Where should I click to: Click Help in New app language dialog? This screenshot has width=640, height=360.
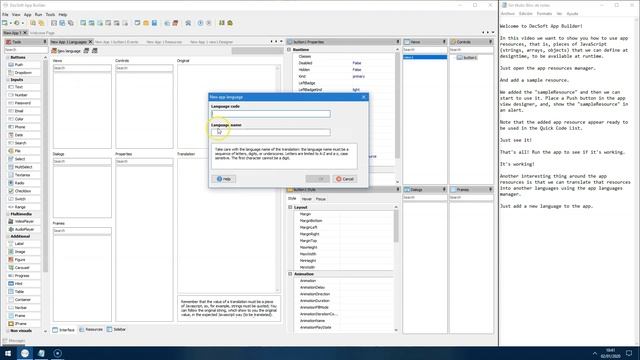(x=224, y=179)
